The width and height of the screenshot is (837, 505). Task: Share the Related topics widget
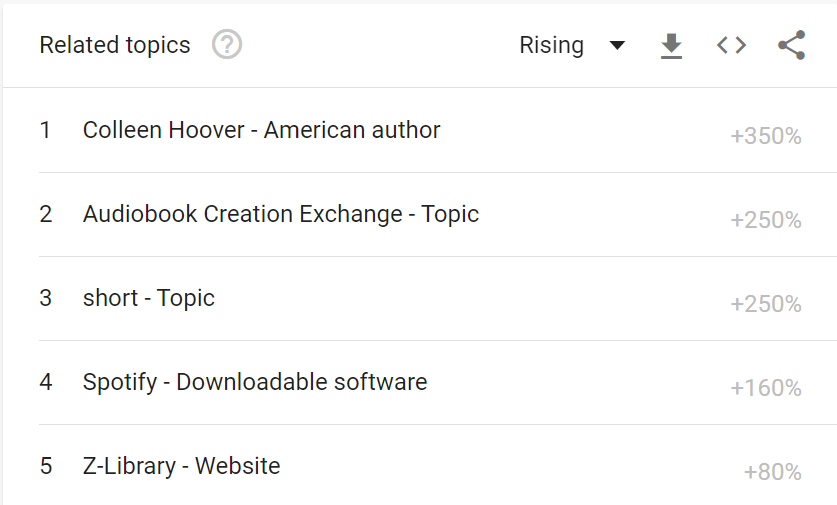pos(792,45)
